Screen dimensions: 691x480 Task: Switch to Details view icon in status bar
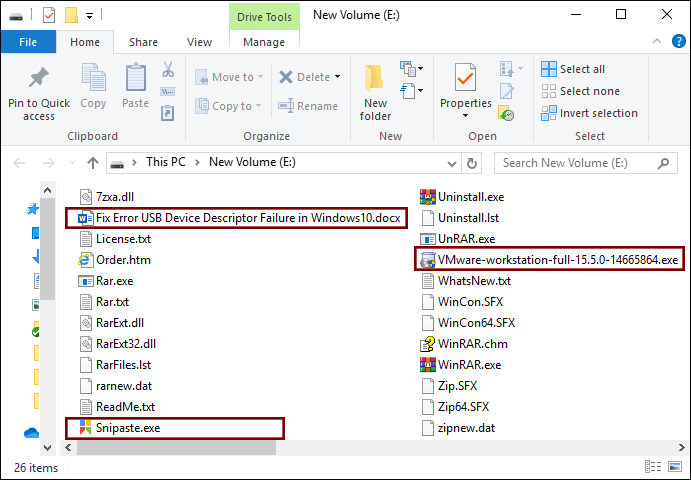point(653,467)
